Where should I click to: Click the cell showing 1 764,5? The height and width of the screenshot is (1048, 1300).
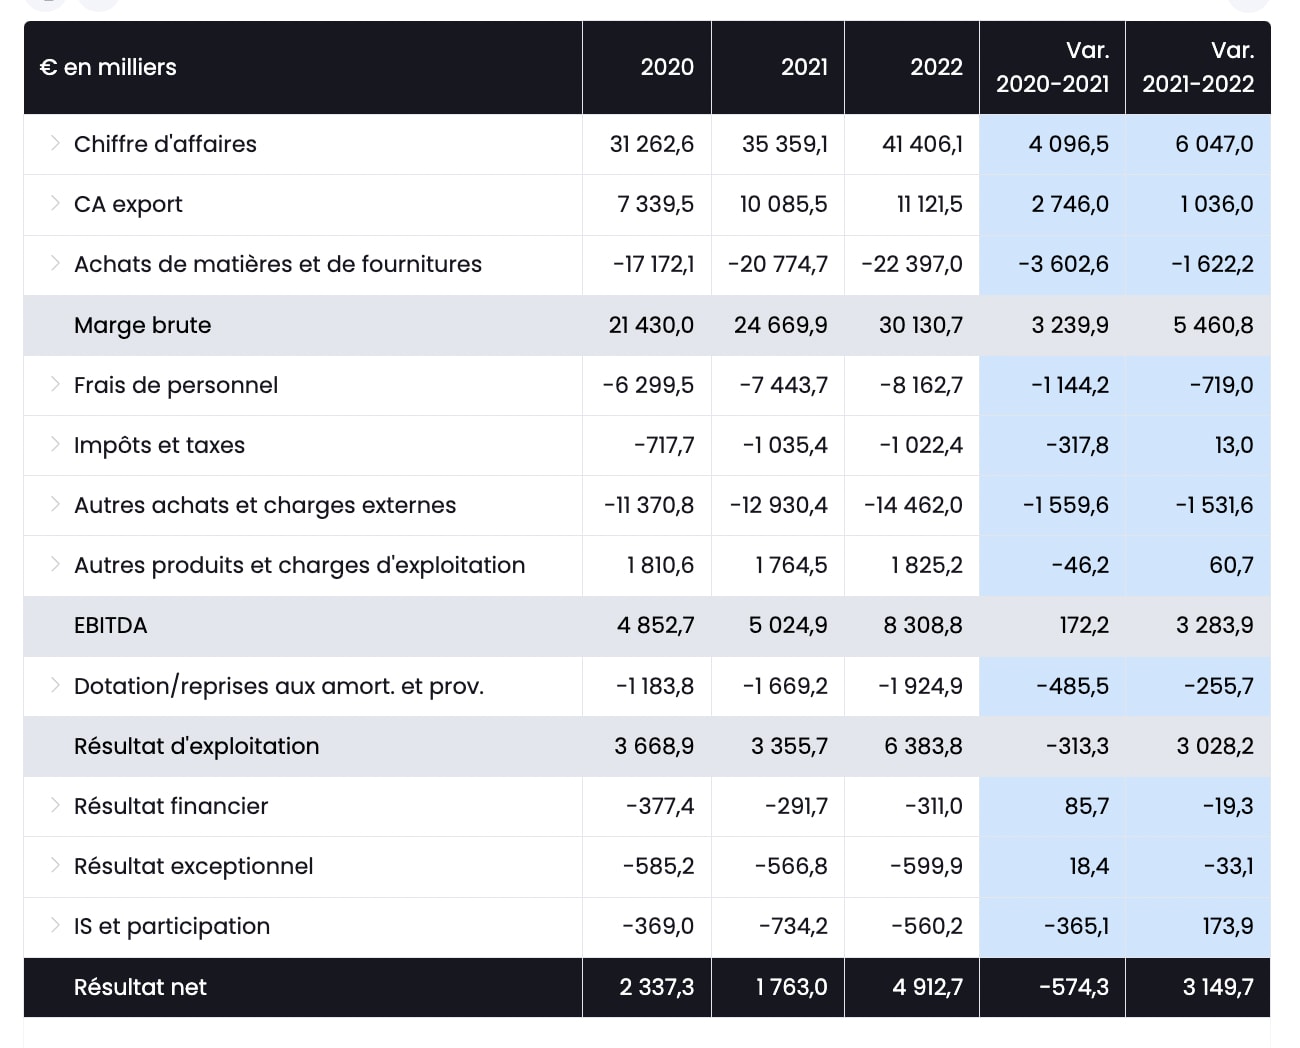(791, 565)
